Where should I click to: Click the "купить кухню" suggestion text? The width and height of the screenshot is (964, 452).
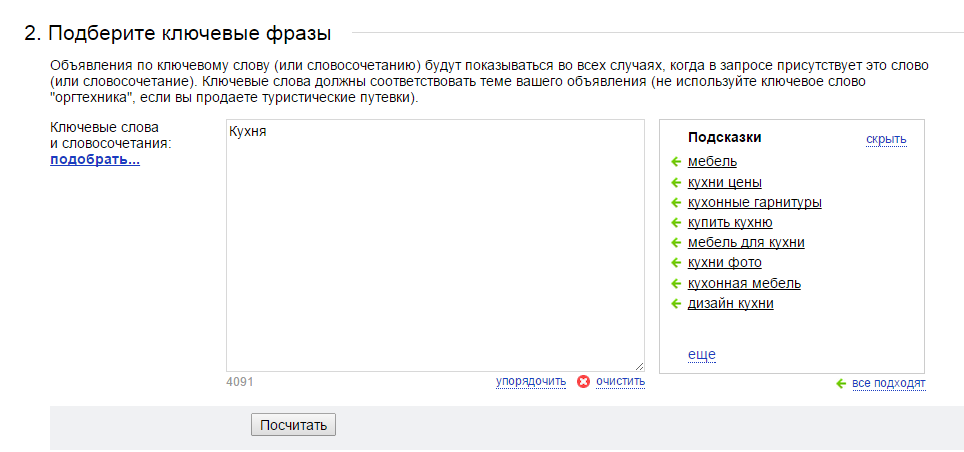tap(730, 223)
